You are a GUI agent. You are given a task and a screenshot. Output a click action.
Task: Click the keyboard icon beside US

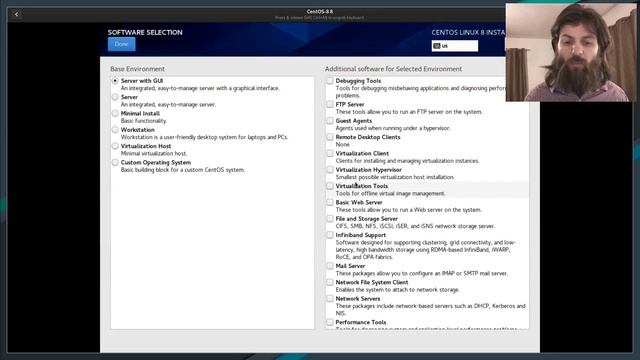437,46
